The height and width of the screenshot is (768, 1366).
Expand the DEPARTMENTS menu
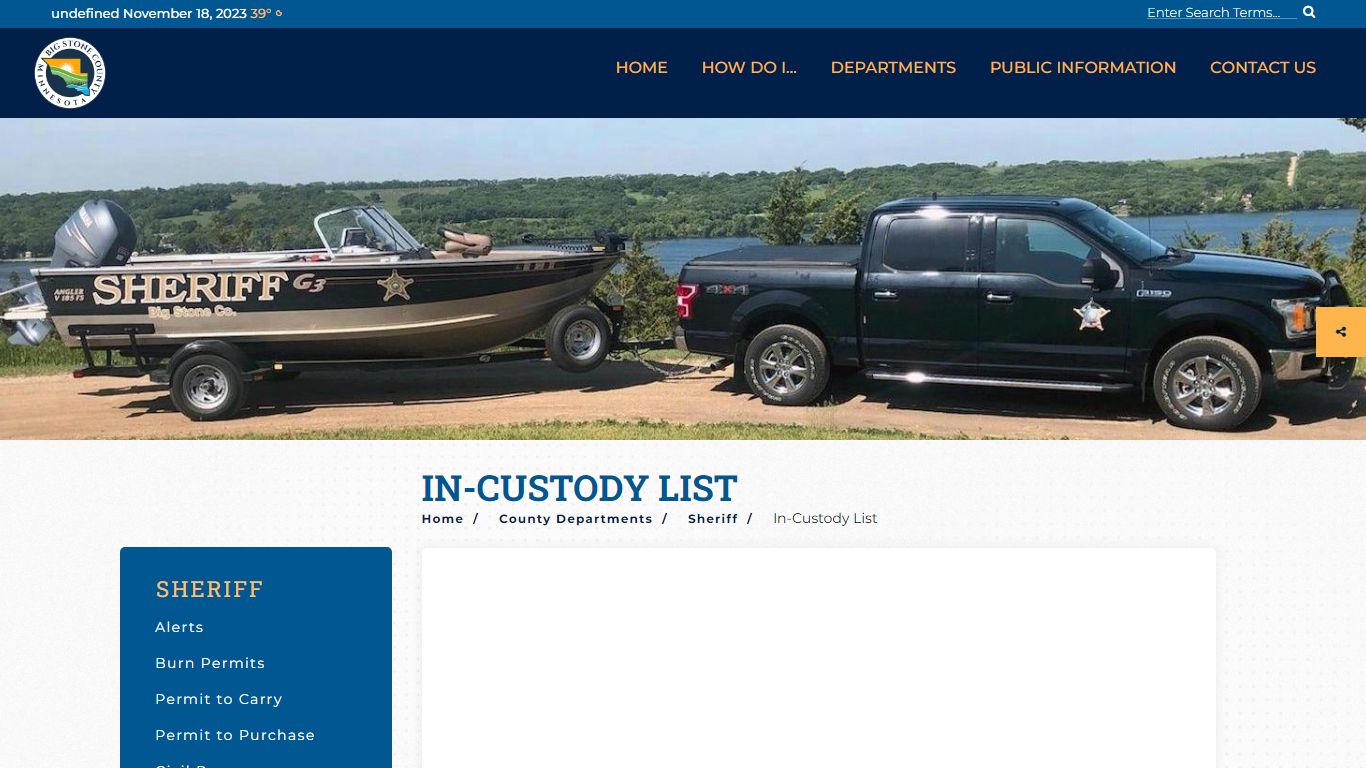893,68
